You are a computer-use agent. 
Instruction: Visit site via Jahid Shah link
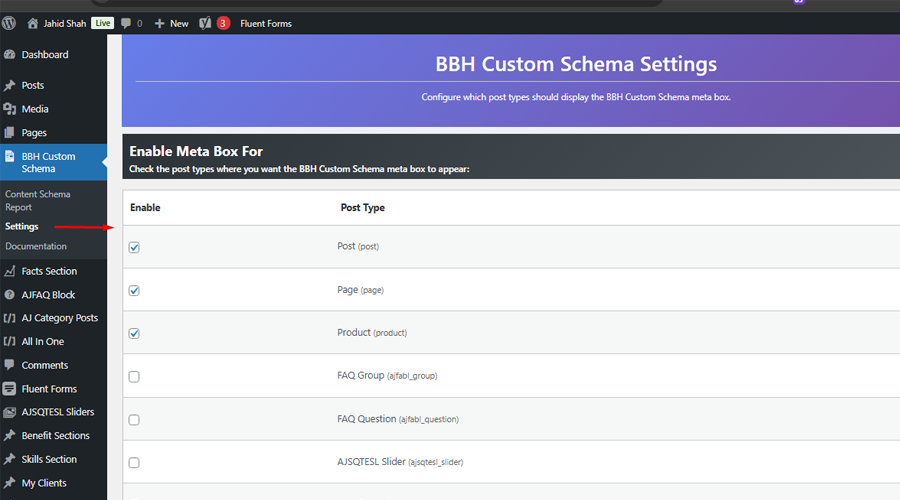click(64, 24)
